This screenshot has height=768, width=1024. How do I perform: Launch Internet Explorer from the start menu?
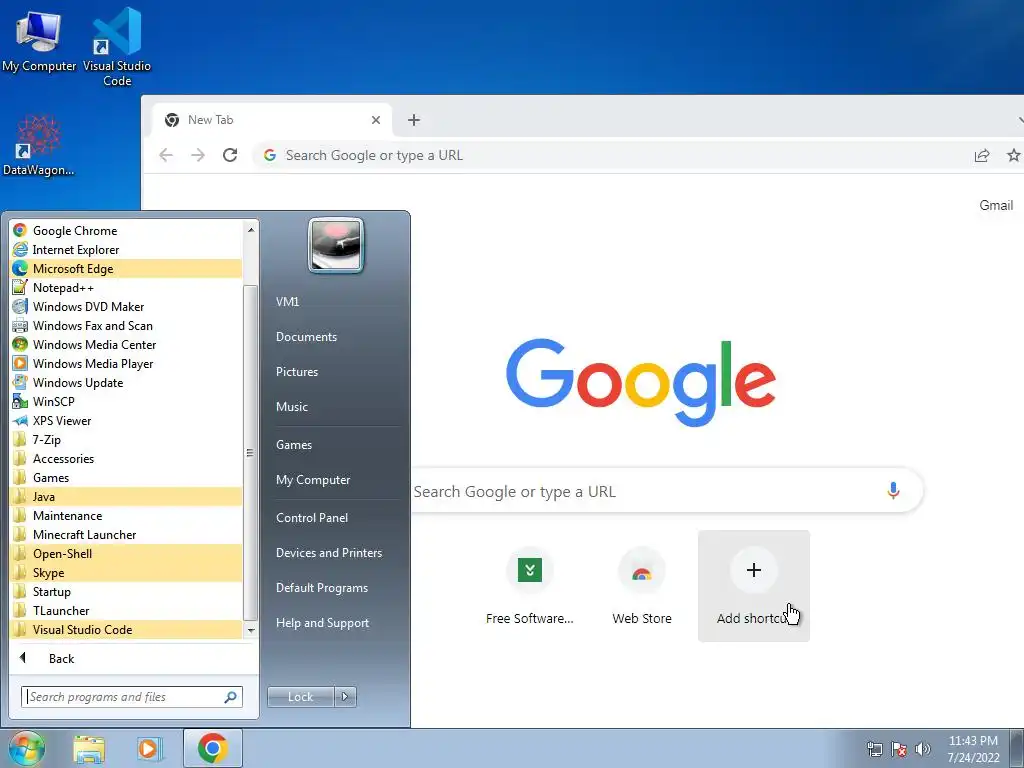126,249
